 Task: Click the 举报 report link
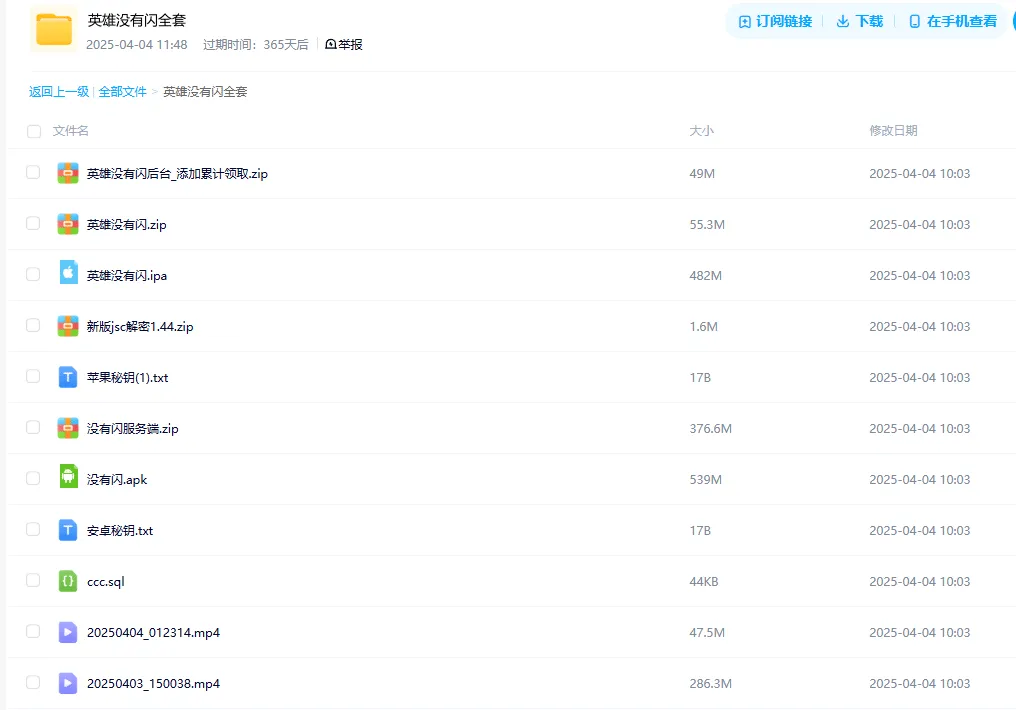pos(343,44)
